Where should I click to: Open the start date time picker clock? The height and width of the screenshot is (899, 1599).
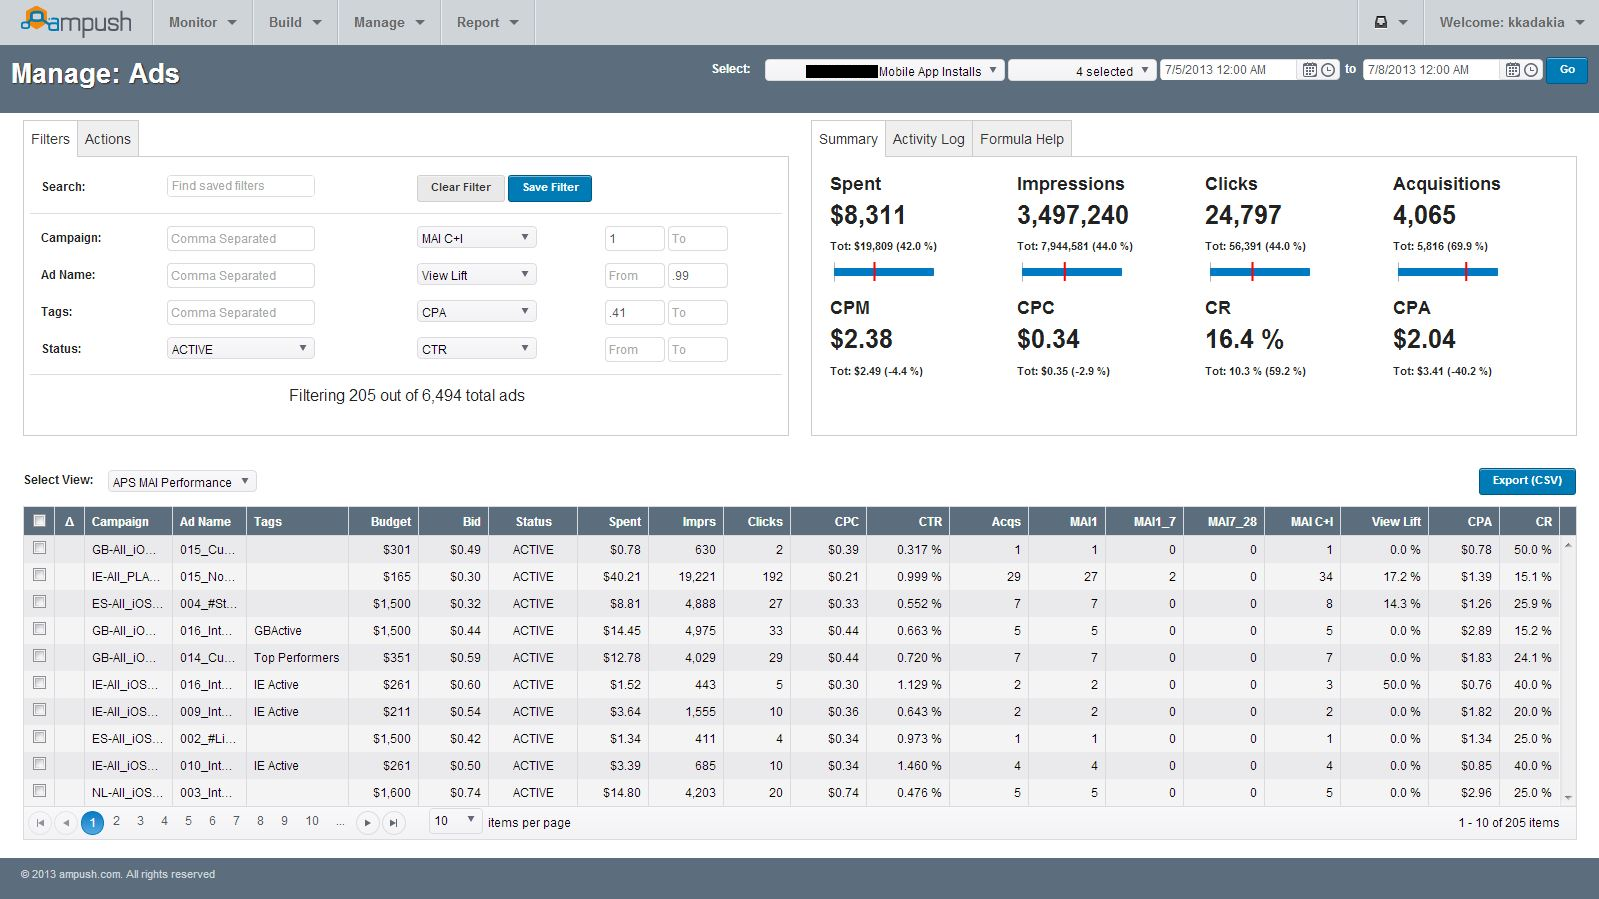[x=1328, y=70]
